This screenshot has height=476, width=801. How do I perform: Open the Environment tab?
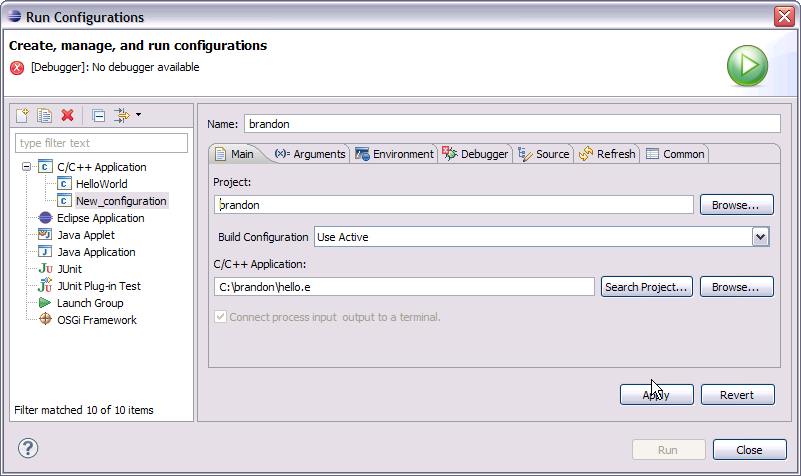point(394,154)
